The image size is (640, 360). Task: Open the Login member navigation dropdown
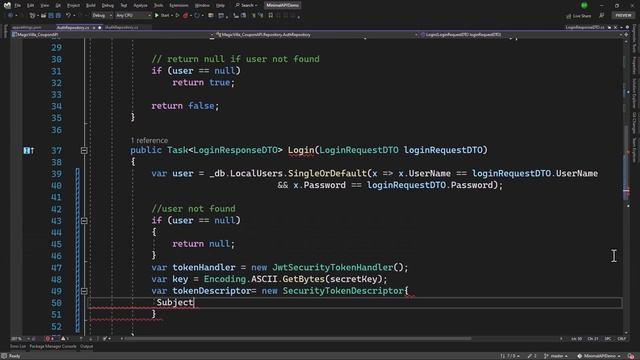520,35
